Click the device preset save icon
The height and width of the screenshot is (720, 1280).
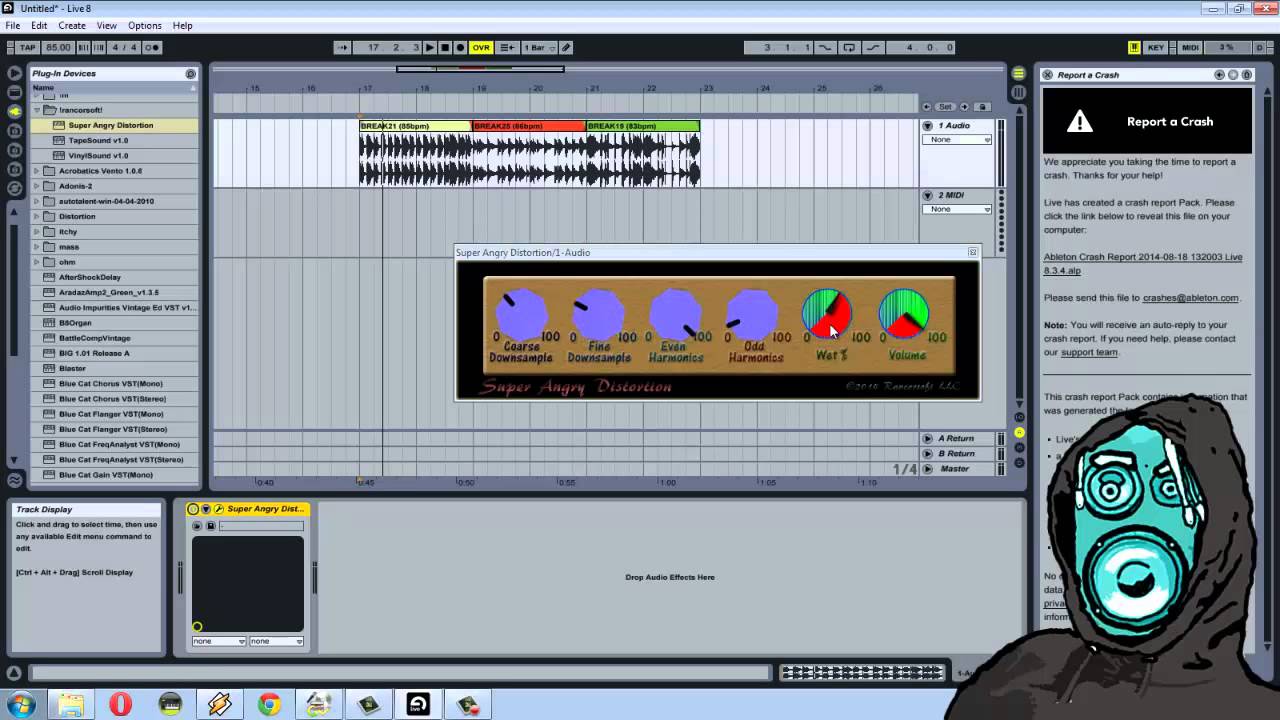click(210, 526)
